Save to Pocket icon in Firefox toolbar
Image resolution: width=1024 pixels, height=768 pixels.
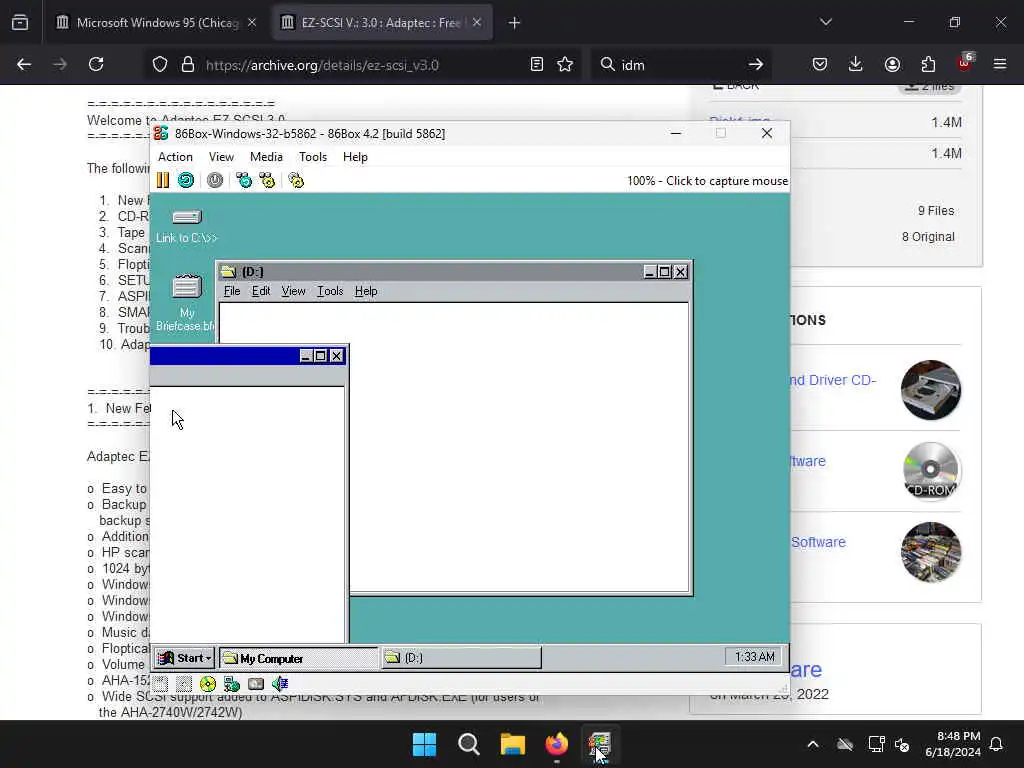(820, 65)
